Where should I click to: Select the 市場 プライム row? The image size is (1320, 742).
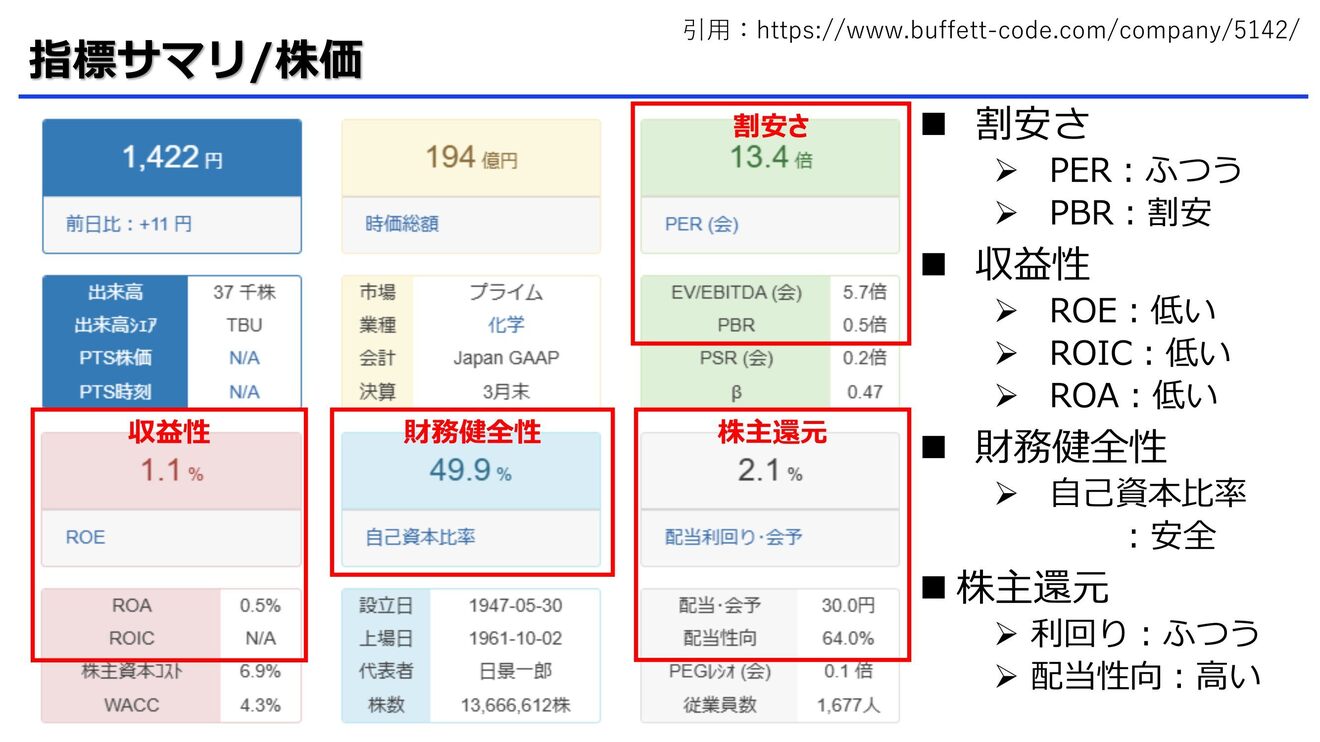(x=470, y=293)
